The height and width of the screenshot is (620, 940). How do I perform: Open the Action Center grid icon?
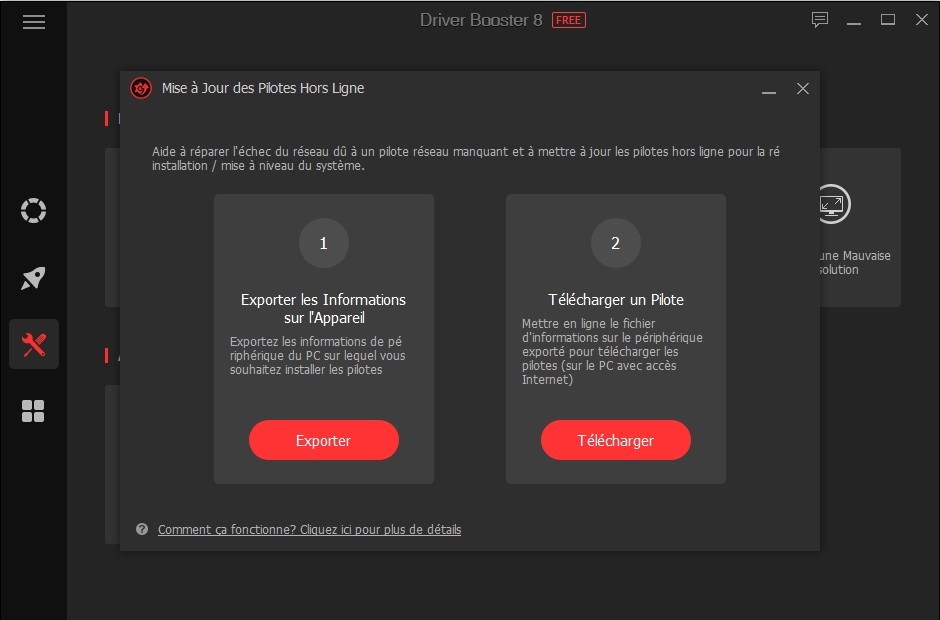[33, 411]
